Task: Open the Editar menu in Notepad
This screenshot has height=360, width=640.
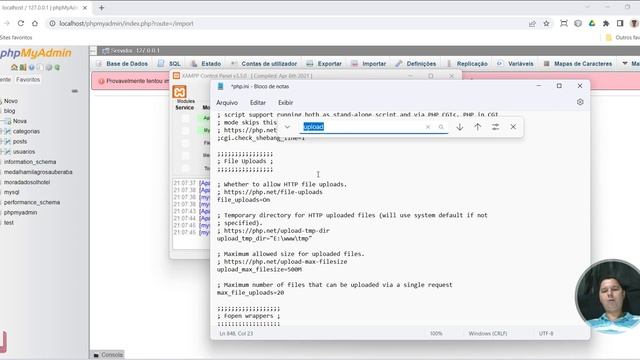Action: coord(258,102)
